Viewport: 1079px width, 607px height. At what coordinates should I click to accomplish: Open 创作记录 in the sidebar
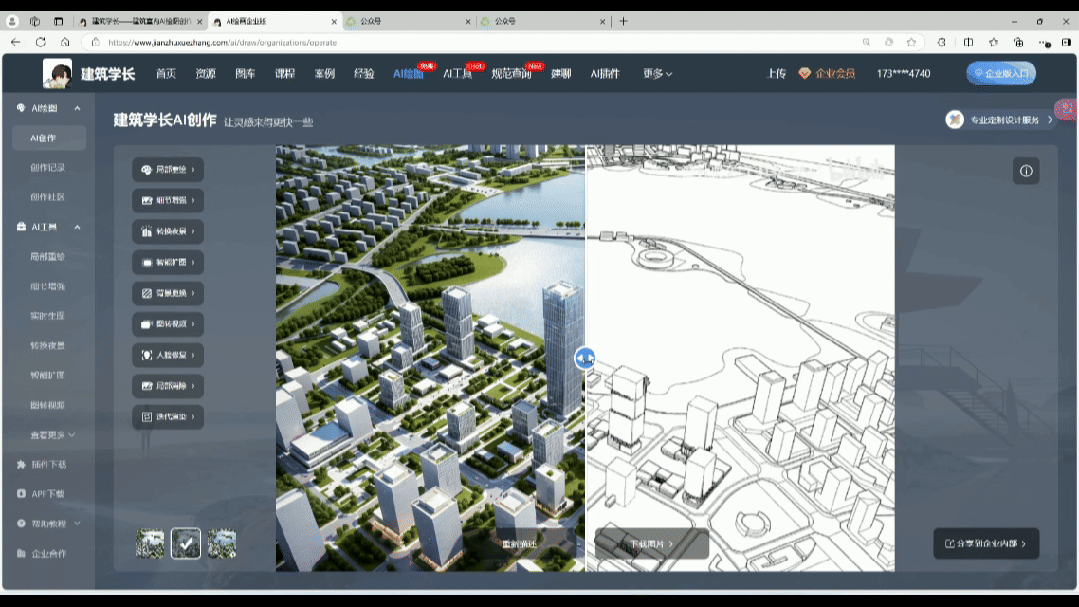[x=47, y=167]
